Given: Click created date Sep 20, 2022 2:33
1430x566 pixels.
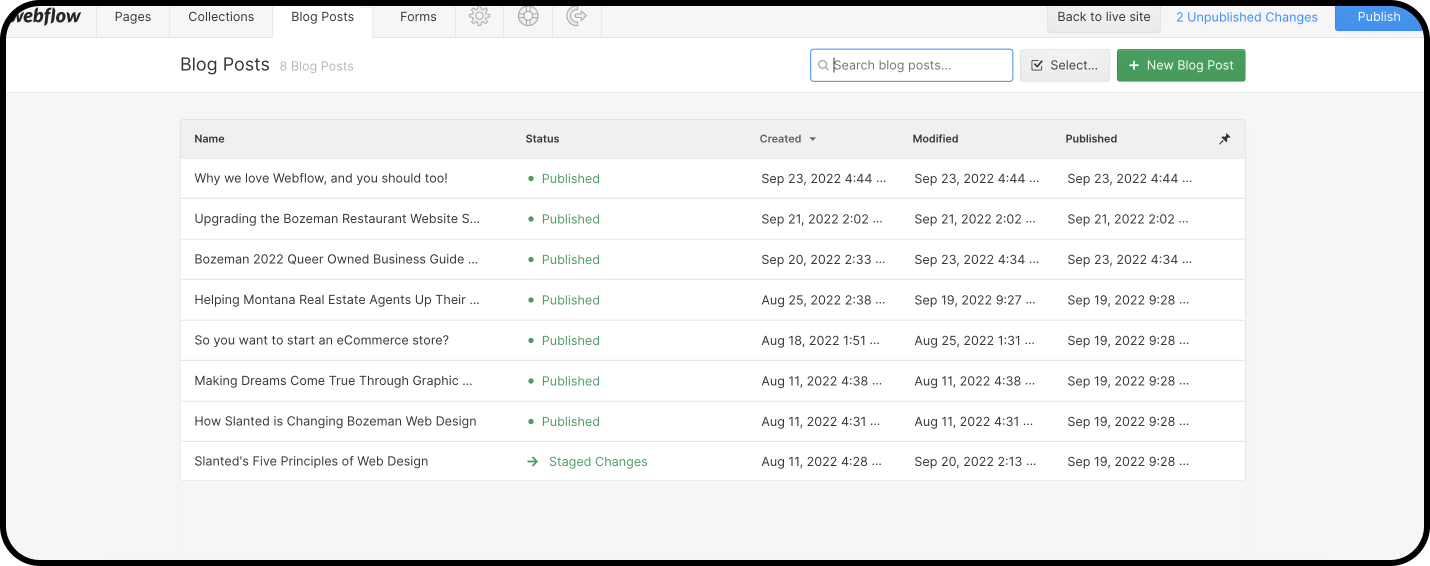Looking at the screenshot, I should point(823,260).
